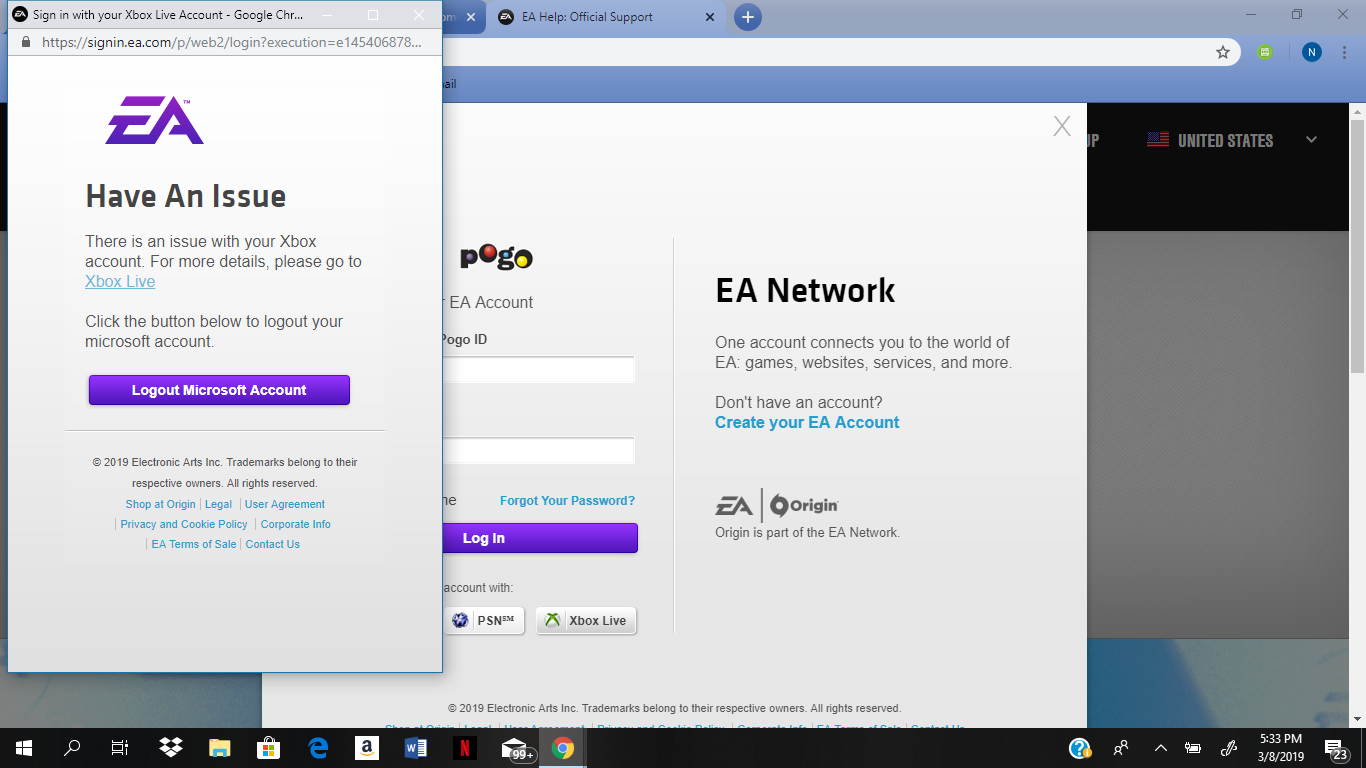The height and width of the screenshot is (768, 1366).
Task: Click the Pogo logo on login form
Action: pos(496,257)
